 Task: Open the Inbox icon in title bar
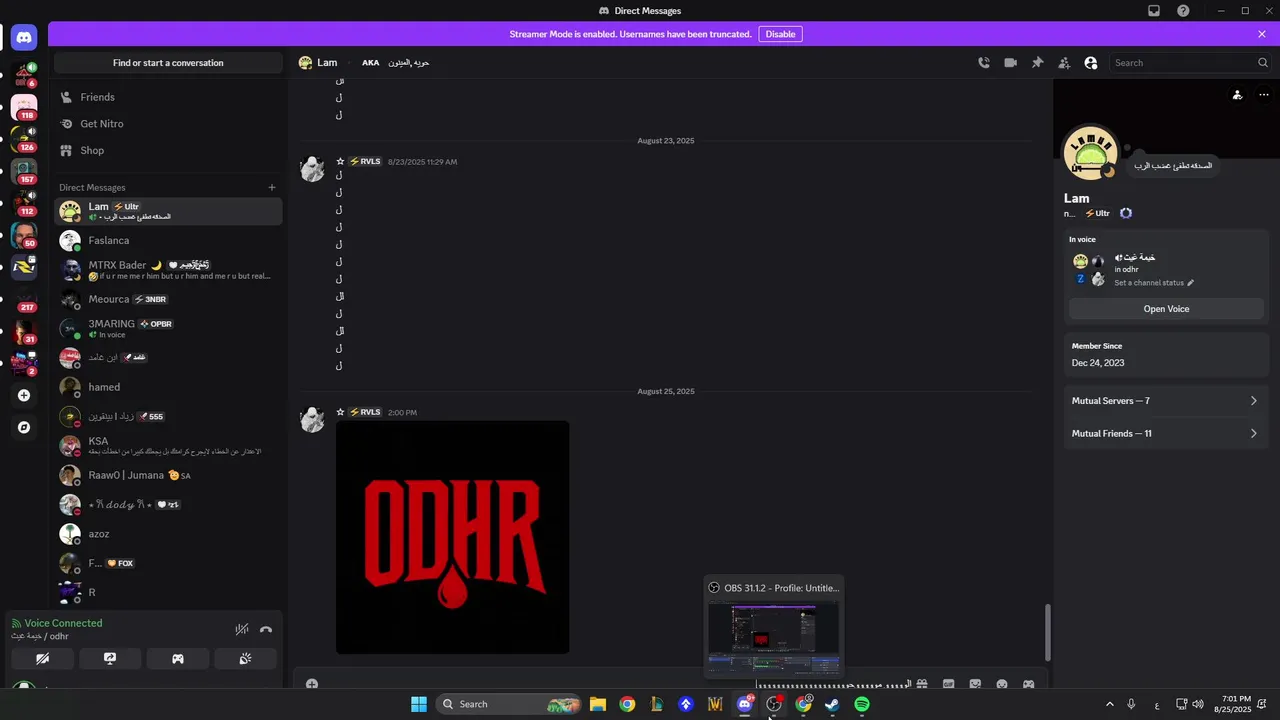tap(1154, 11)
